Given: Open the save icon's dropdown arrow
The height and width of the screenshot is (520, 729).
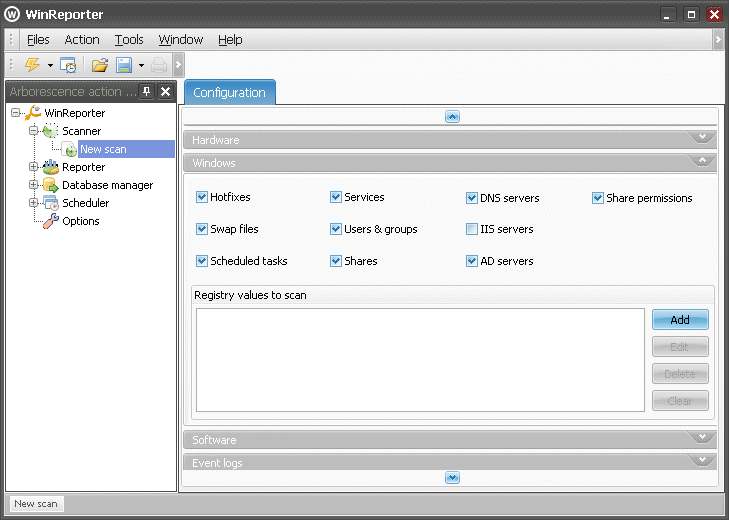Looking at the screenshot, I should click(141, 65).
